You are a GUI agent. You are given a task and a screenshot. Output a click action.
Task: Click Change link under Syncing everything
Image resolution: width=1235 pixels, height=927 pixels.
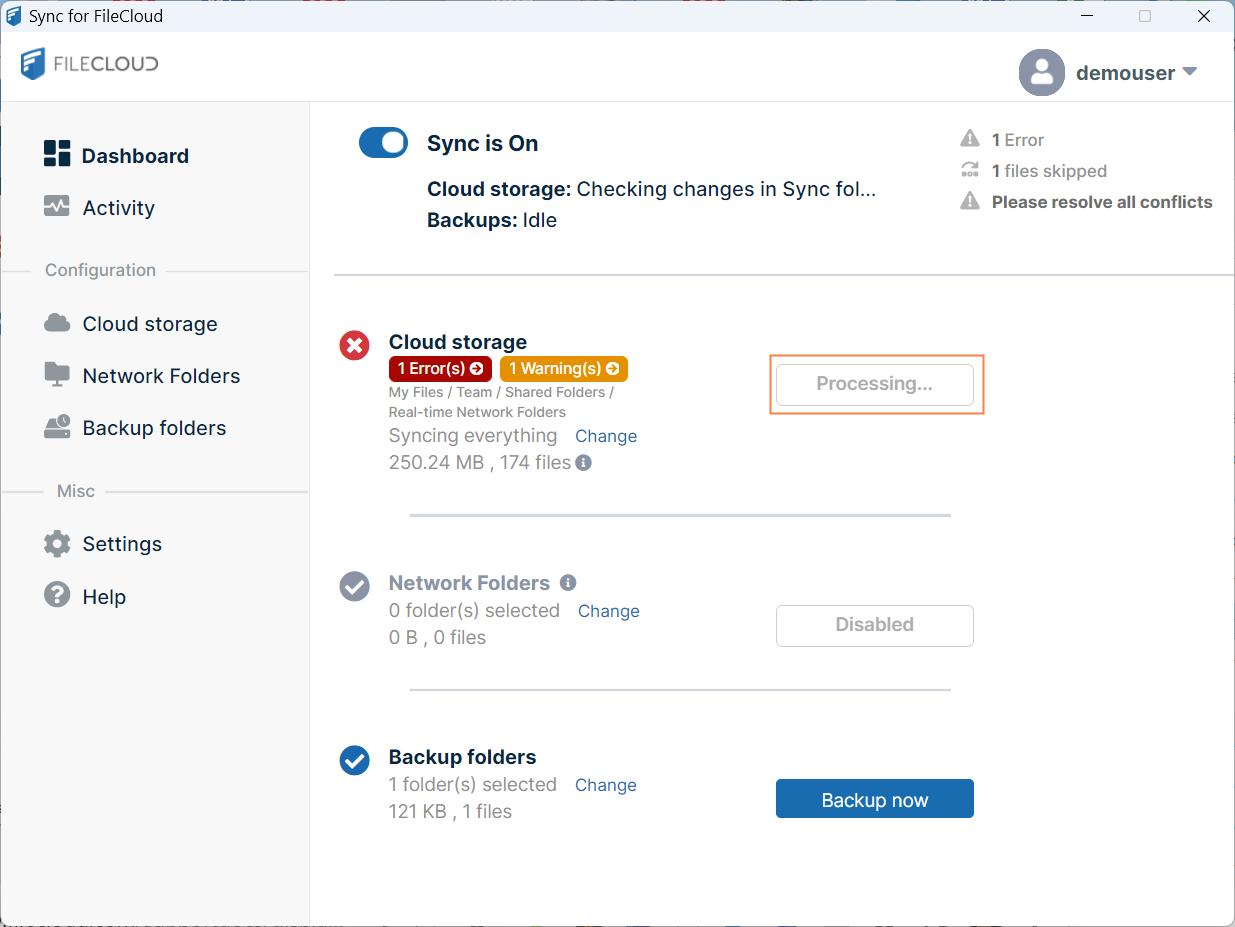[x=605, y=436]
